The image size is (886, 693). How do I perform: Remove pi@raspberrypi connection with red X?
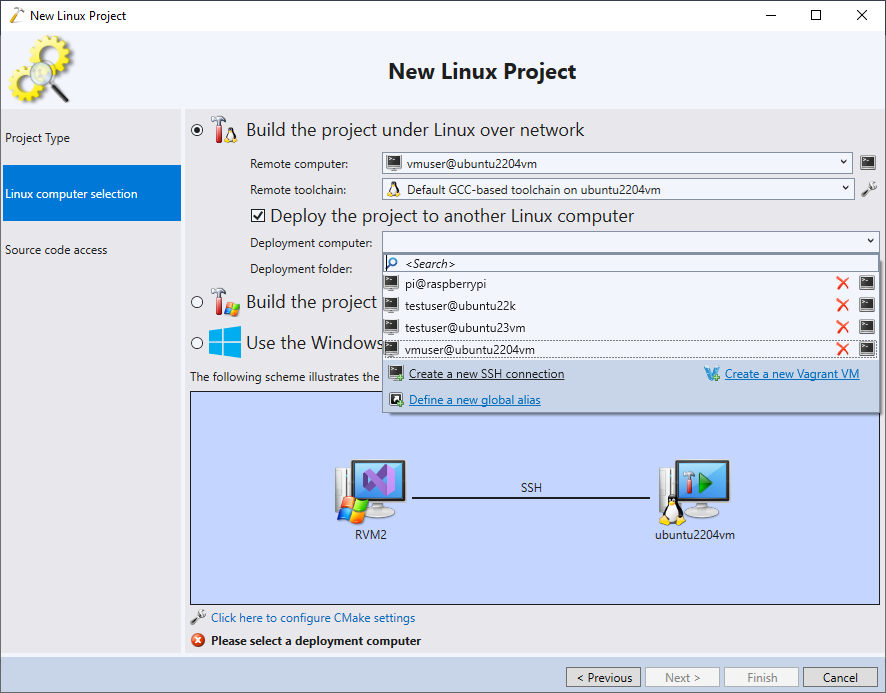coord(842,283)
